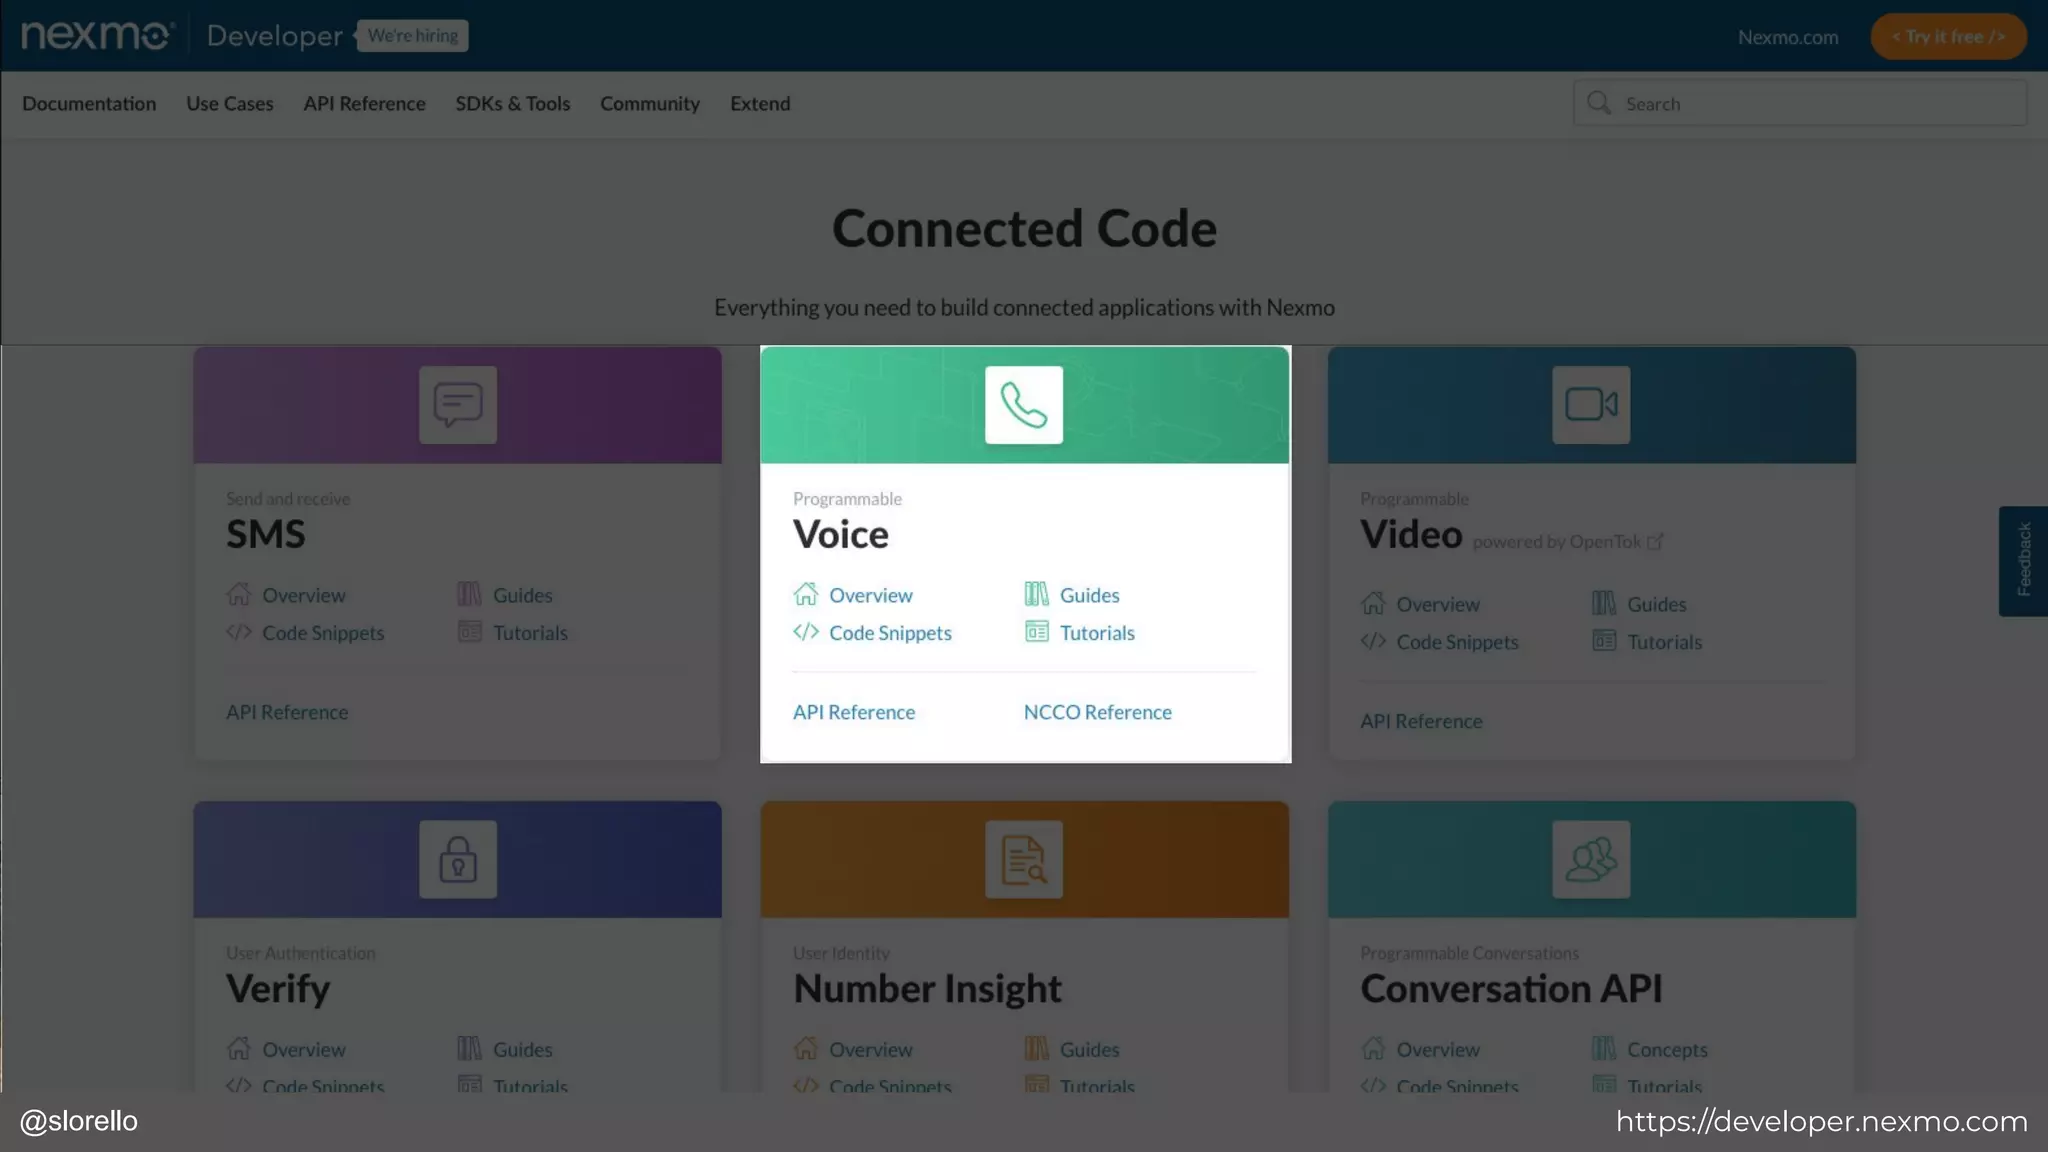Click the code brackets icon in Video card

[1372, 641]
